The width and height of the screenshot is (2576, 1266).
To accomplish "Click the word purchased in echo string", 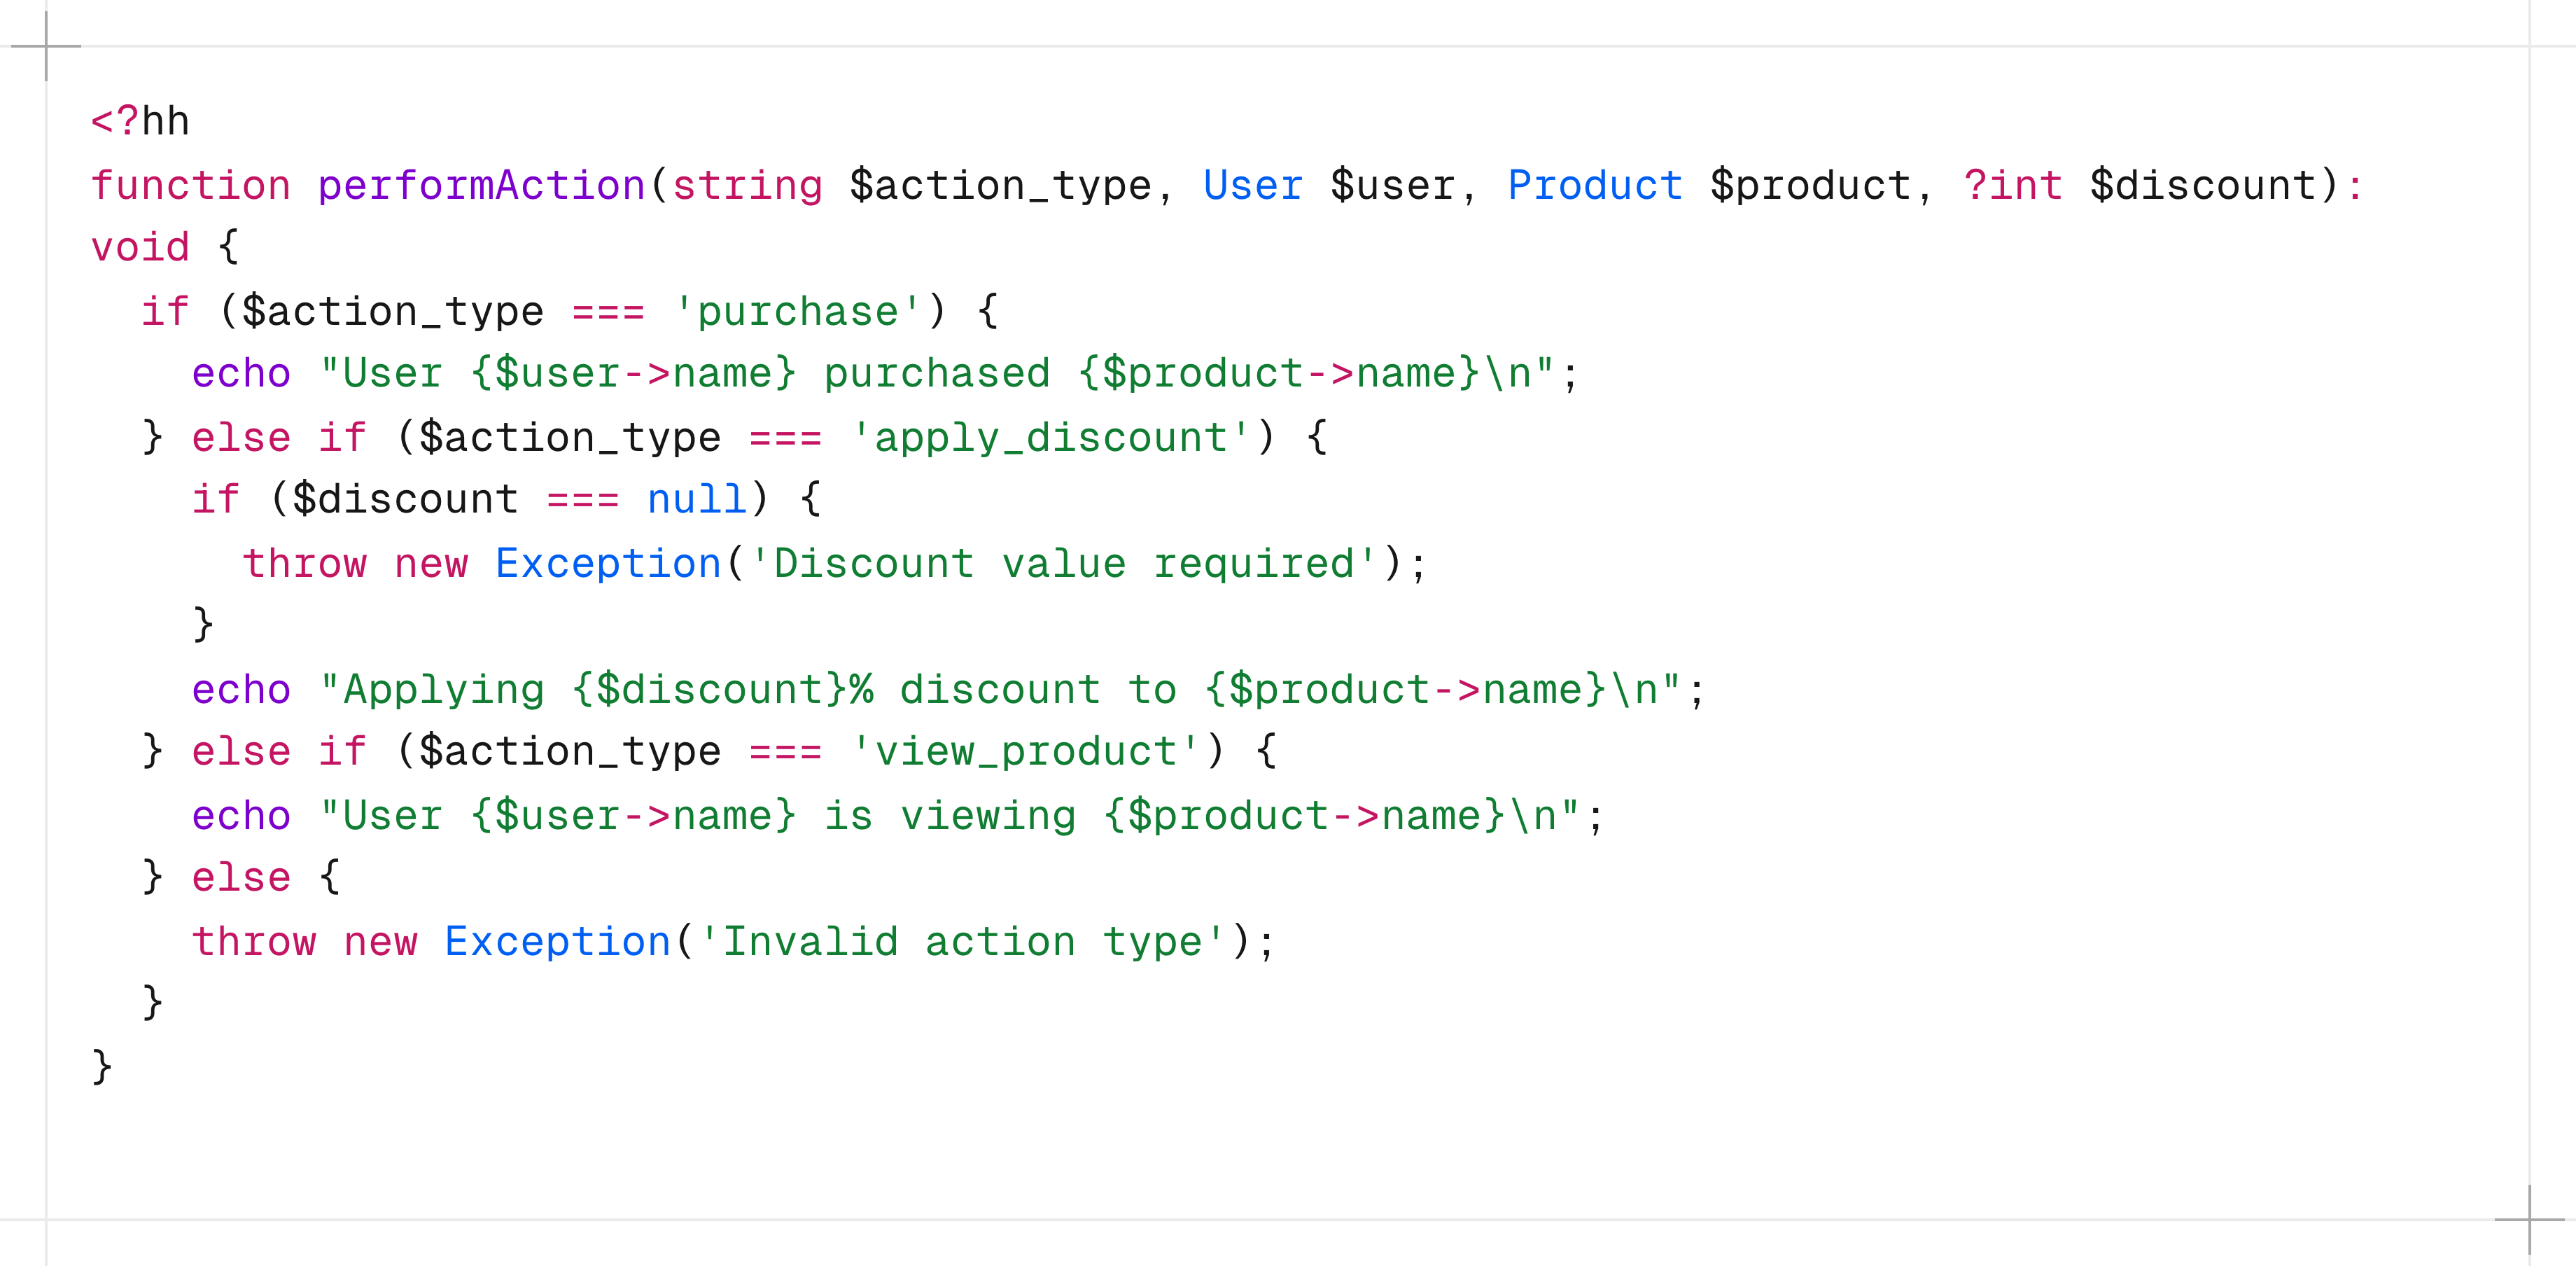I will (936, 373).
